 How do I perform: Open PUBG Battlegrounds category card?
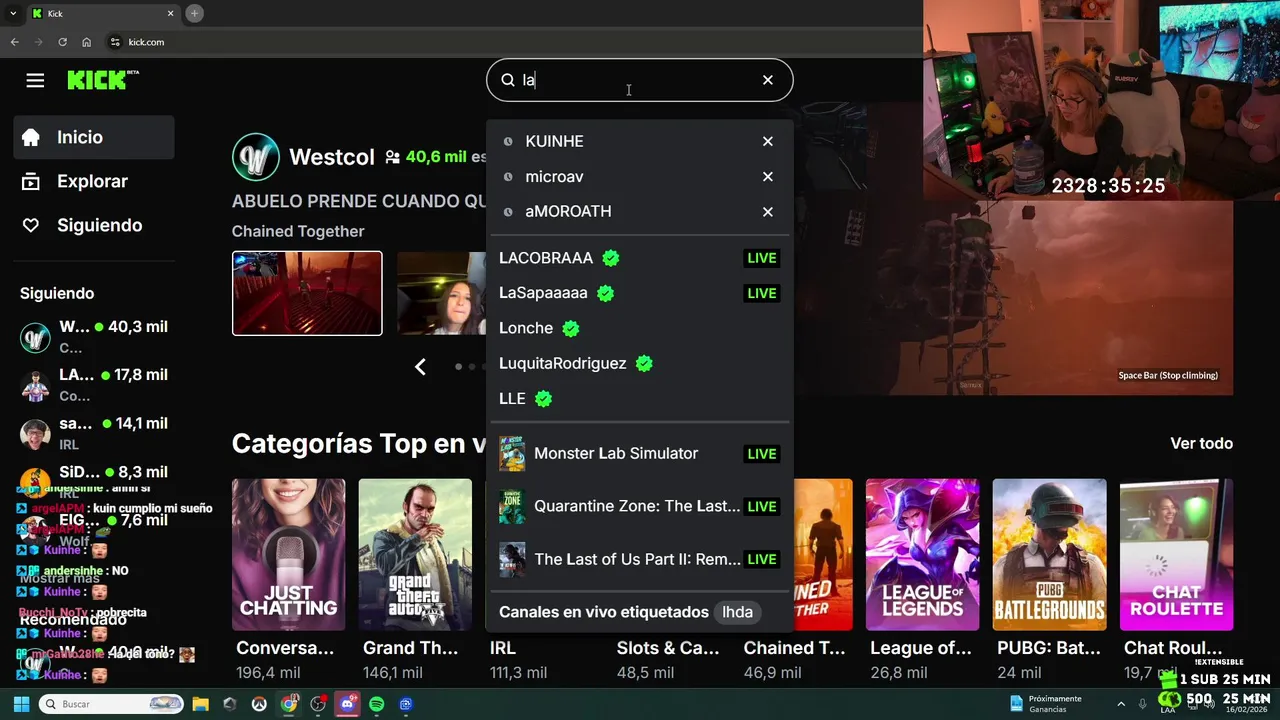coord(1049,555)
